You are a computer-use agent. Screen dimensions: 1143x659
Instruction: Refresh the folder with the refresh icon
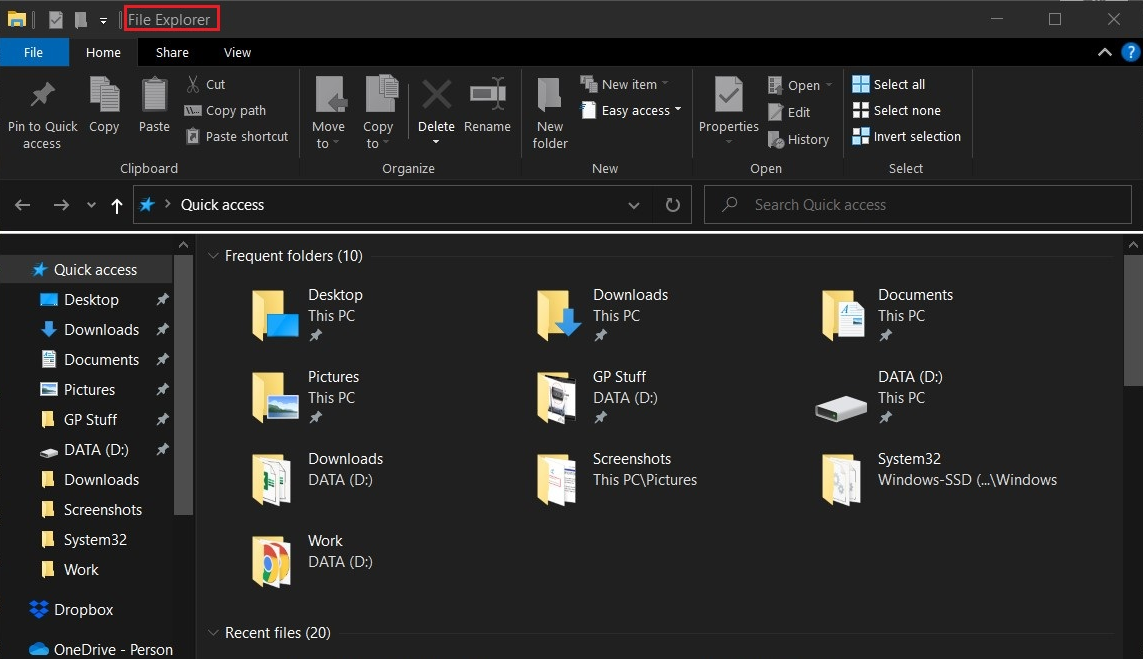tap(672, 204)
